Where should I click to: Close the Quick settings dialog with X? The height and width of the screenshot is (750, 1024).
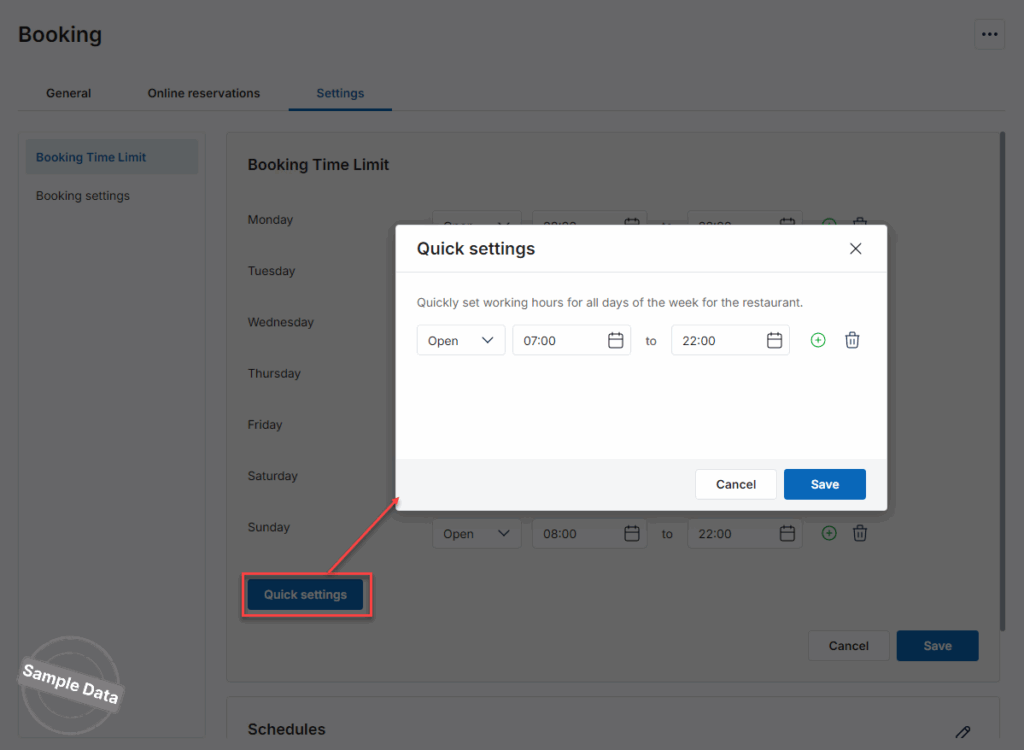tap(855, 249)
